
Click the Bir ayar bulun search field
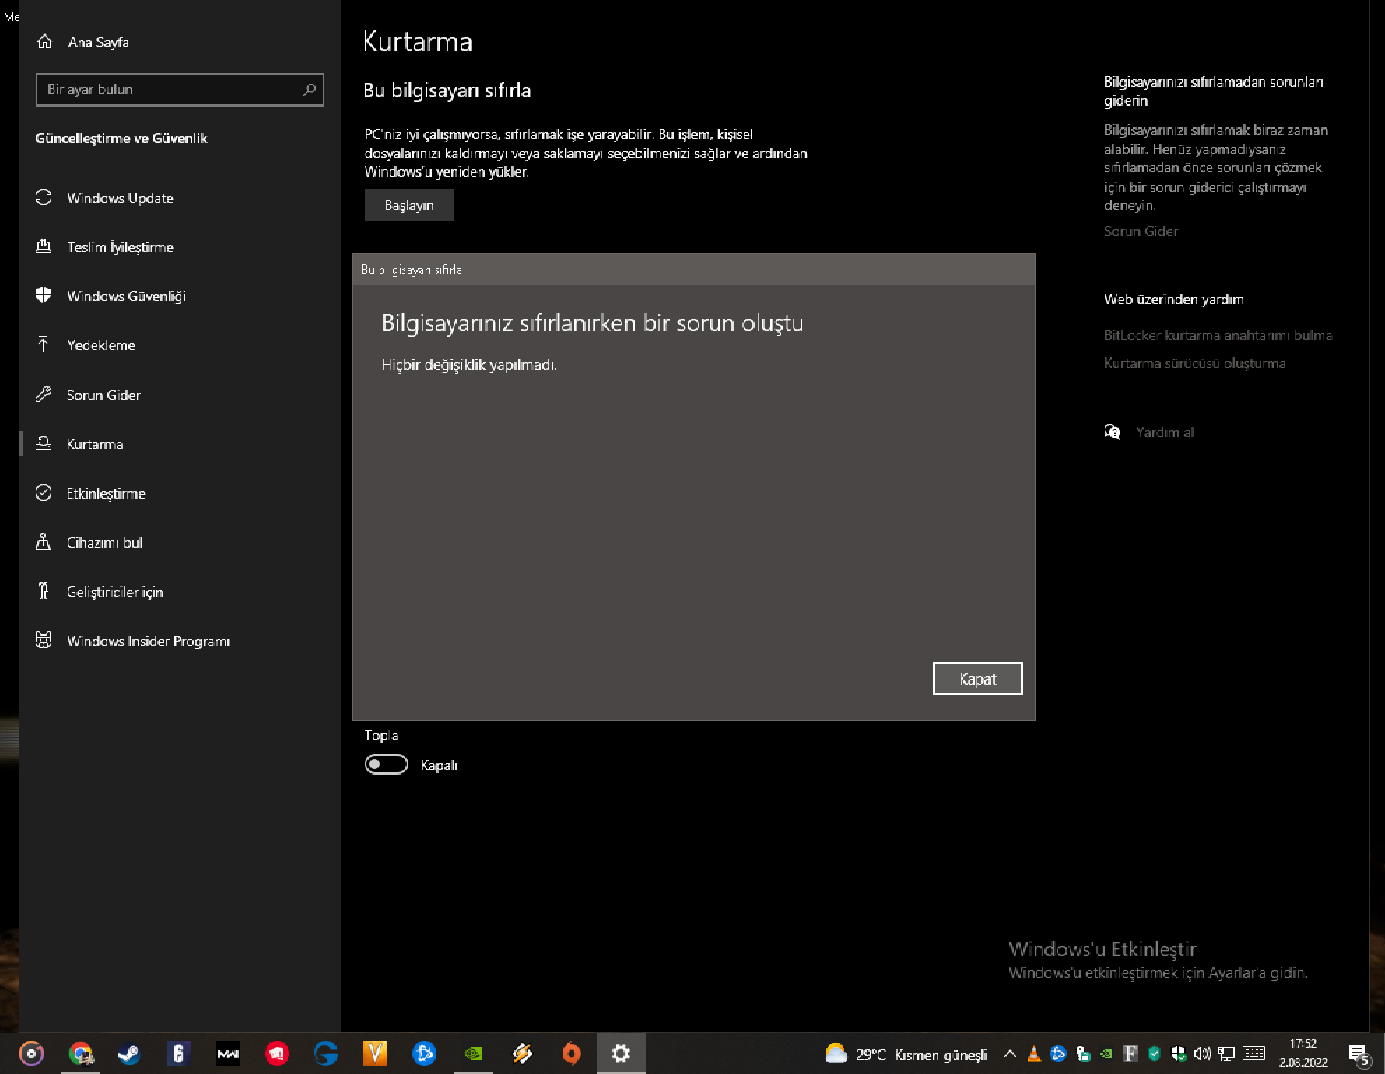(179, 90)
